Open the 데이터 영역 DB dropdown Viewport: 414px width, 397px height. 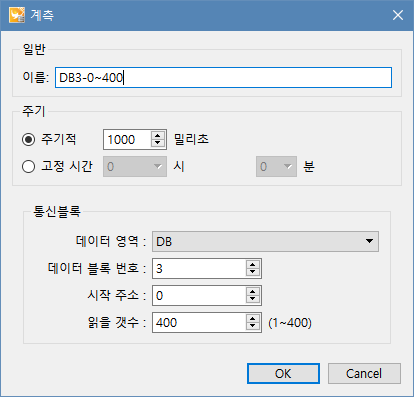point(265,241)
